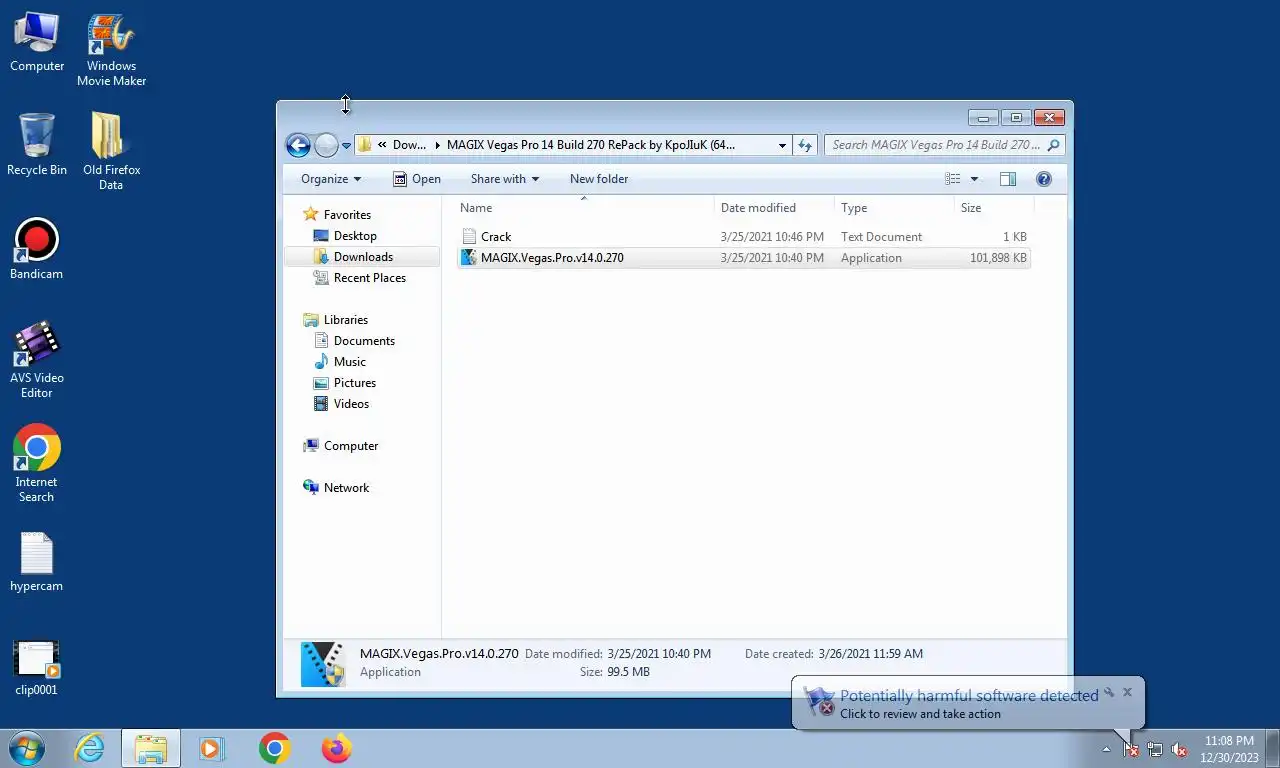Open Firefox from the taskbar
Viewport: 1280px width, 768px height.
pos(336,748)
